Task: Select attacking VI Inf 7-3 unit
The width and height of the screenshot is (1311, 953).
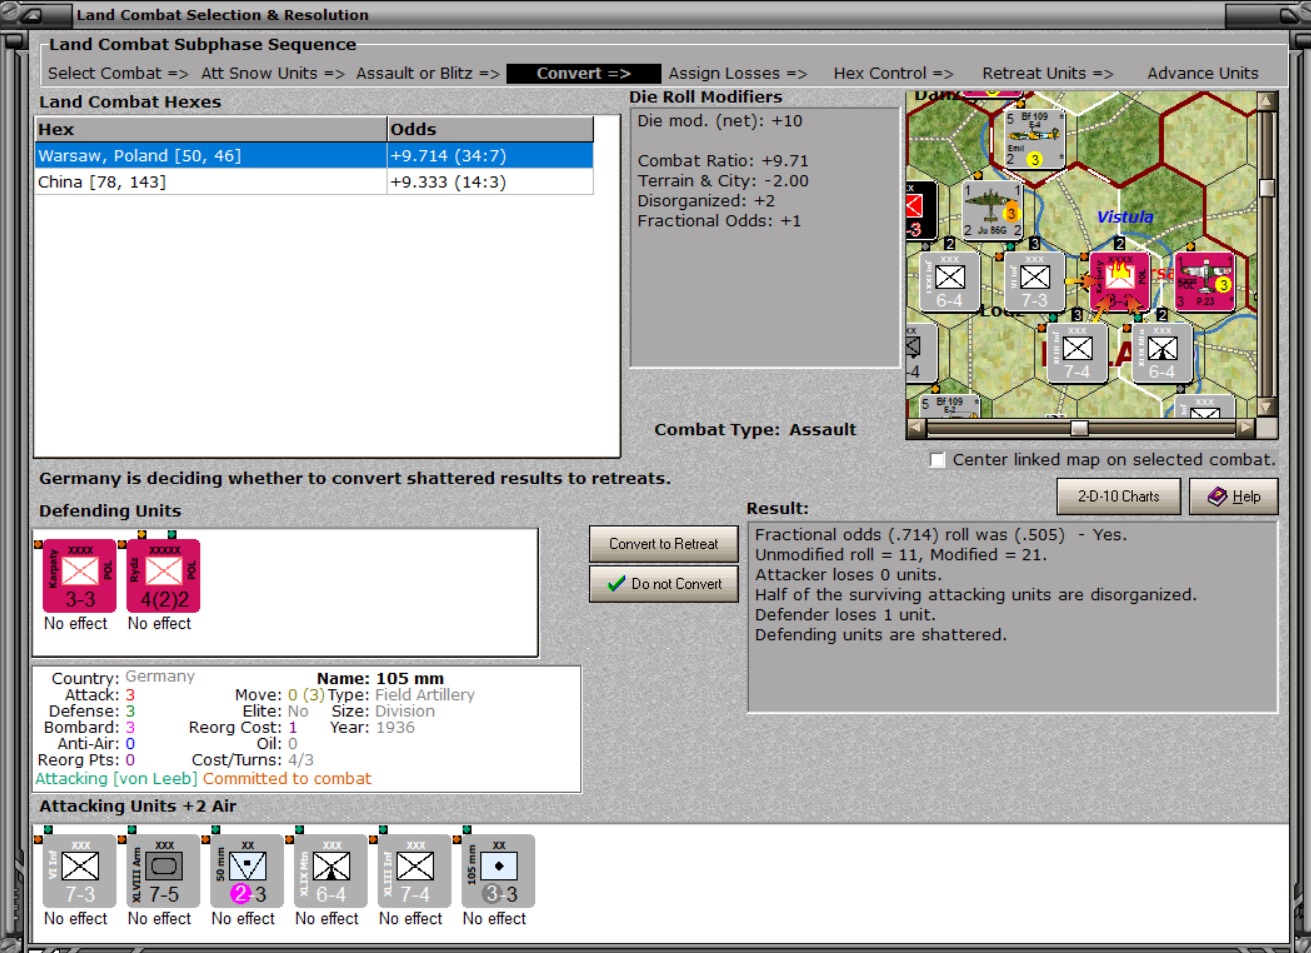Action: 80,871
